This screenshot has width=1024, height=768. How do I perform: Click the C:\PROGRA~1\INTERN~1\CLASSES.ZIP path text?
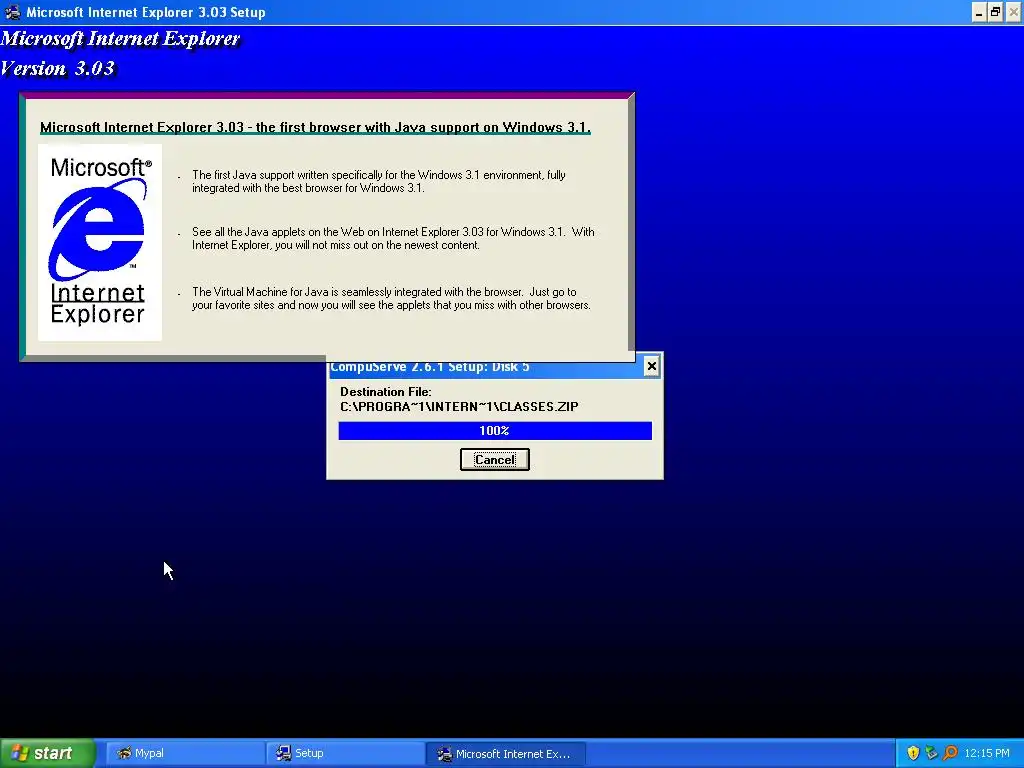(459, 406)
